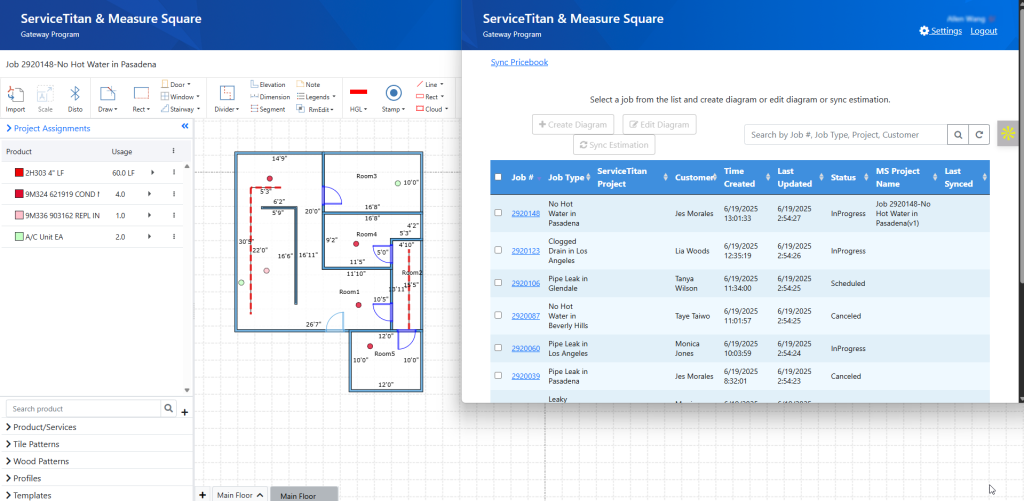Collapse the Project Assignments panel with double chevron
This screenshot has width=1024, height=501.
[185, 126]
